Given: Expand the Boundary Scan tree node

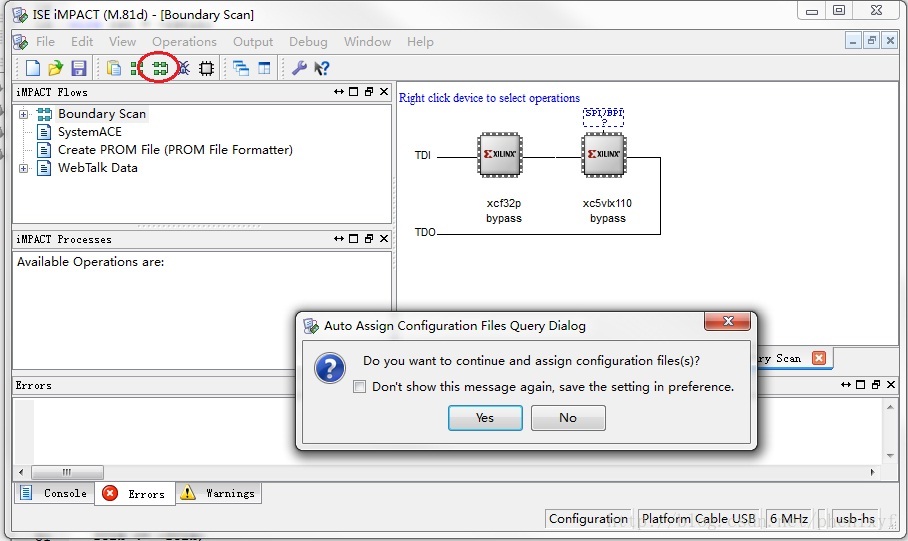Looking at the screenshot, I should [x=23, y=114].
